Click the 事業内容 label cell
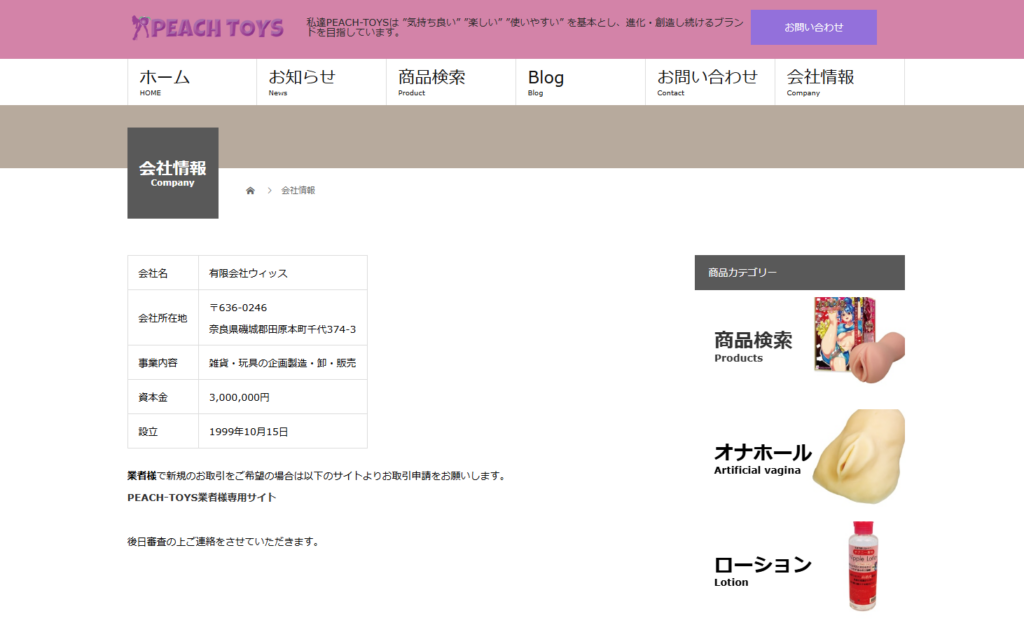1024x630 pixels. [163, 363]
